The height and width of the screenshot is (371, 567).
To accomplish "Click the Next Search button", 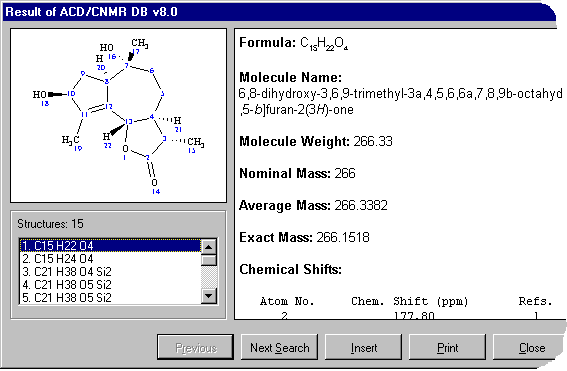I will (x=280, y=347).
